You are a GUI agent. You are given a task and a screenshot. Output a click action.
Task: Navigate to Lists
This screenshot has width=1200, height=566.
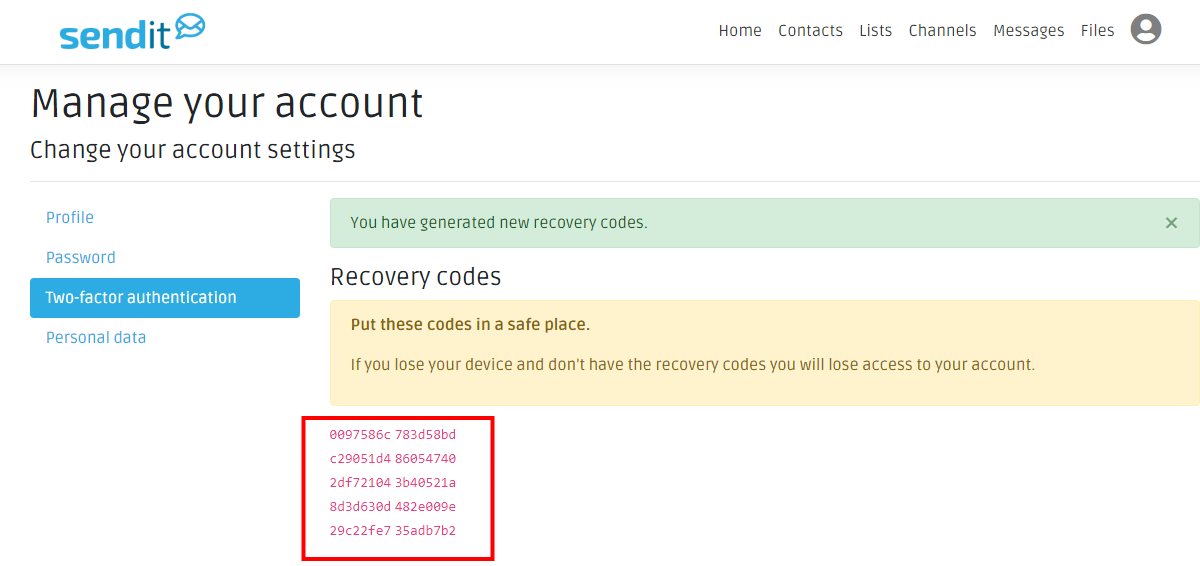pos(875,31)
